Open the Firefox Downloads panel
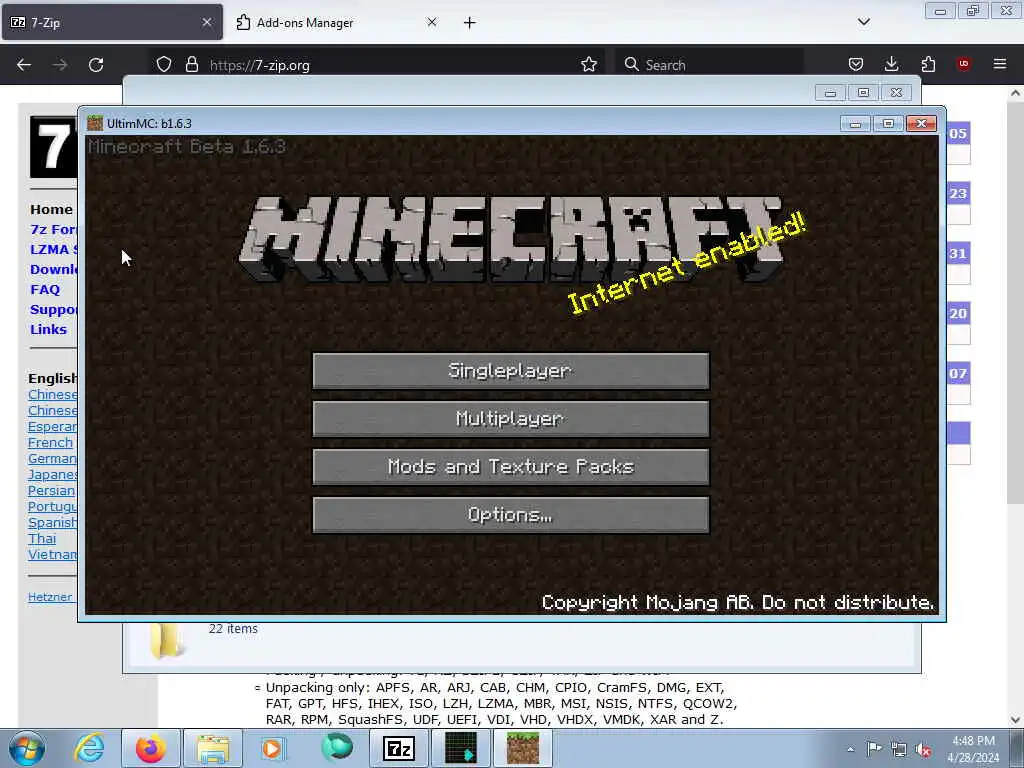 (x=891, y=65)
